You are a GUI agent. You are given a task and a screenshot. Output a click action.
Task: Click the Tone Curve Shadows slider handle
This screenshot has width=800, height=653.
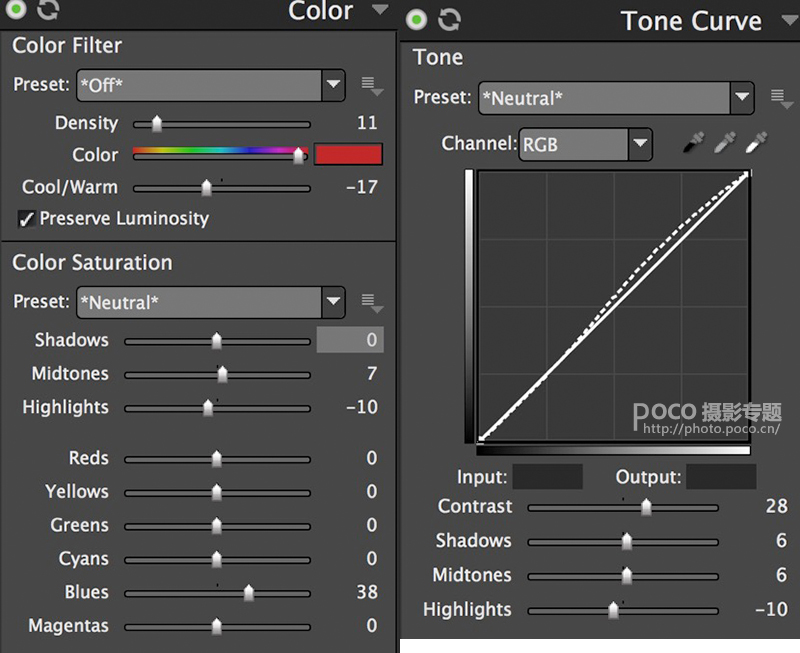pyautogui.click(x=627, y=541)
